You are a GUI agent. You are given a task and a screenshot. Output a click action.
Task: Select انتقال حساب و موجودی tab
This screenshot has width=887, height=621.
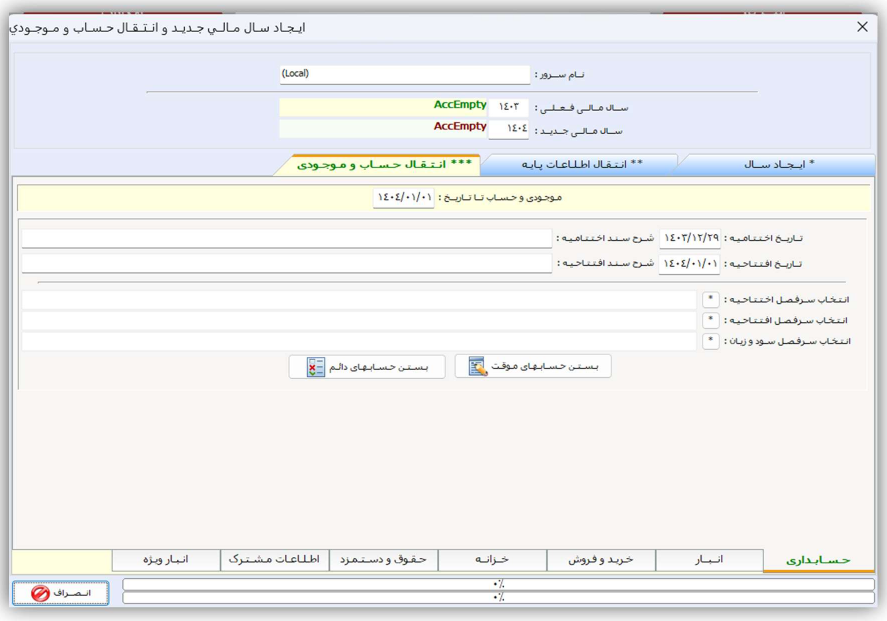pos(384,165)
